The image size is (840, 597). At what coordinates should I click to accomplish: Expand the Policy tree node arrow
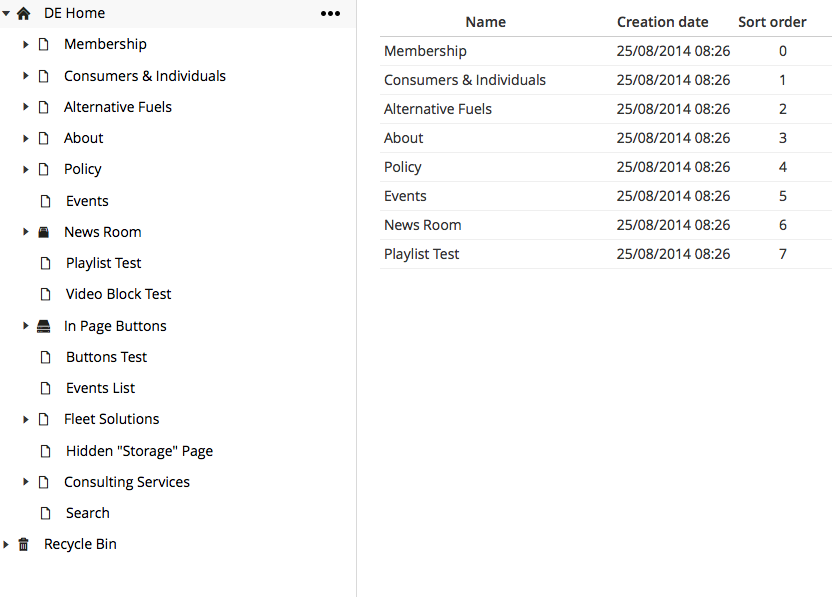pos(25,169)
